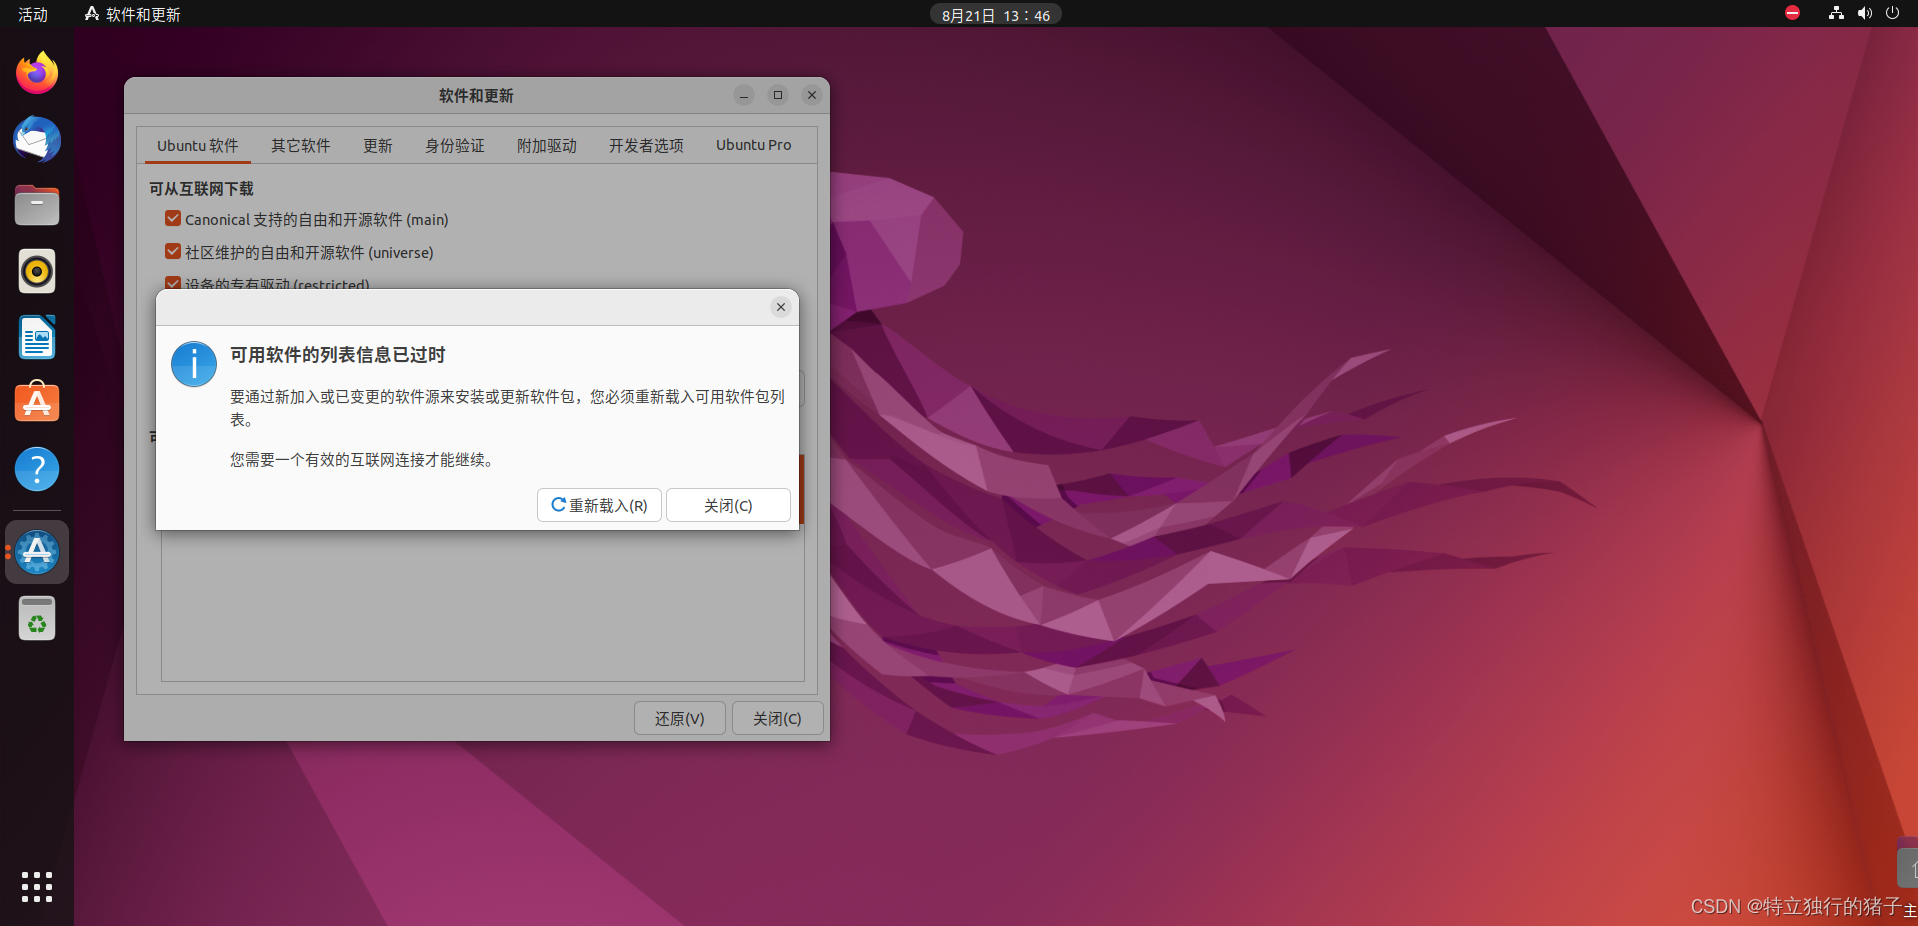
Task: Click 关闭(C) at the main window bottom
Action: coord(778,719)
